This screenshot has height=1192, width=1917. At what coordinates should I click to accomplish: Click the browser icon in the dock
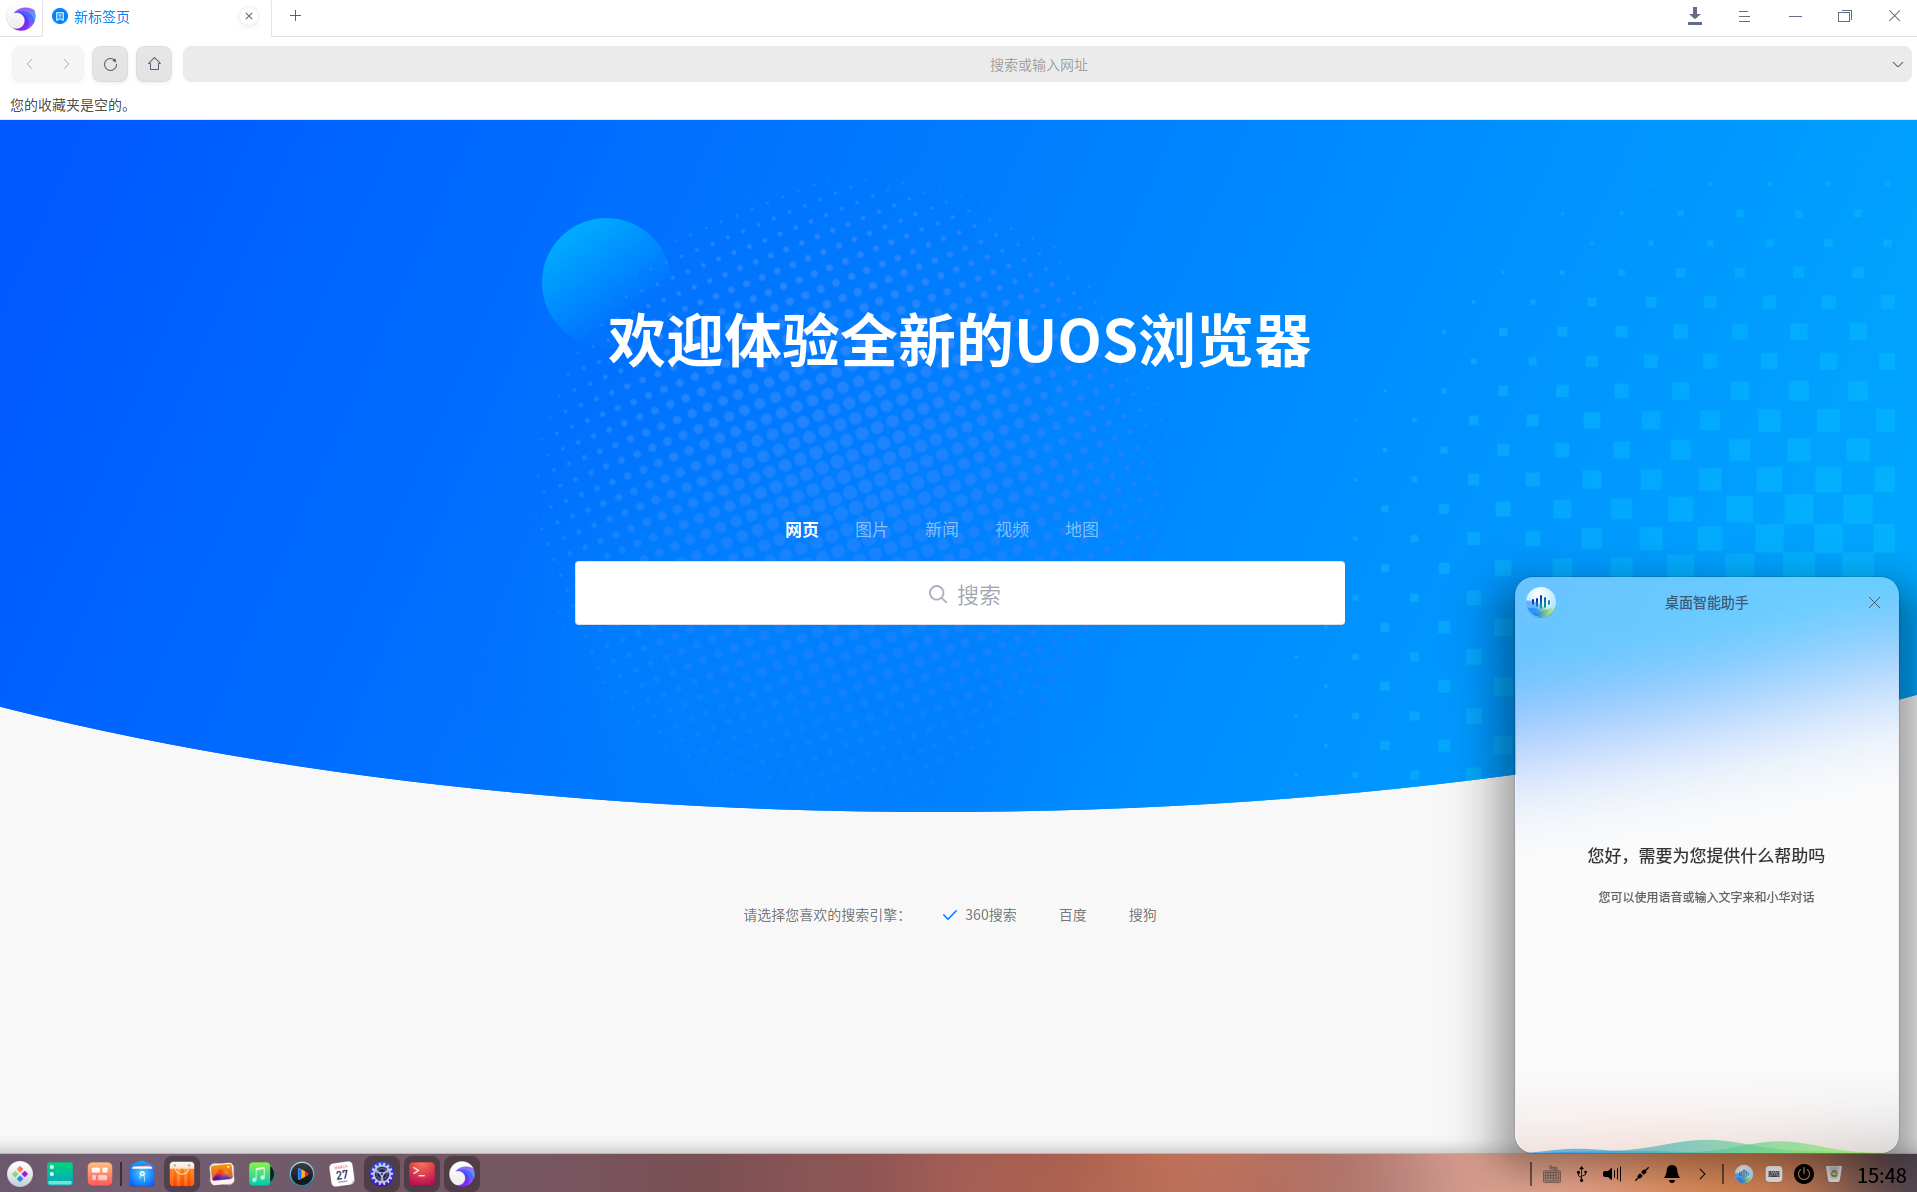[x=462, y=1173]
